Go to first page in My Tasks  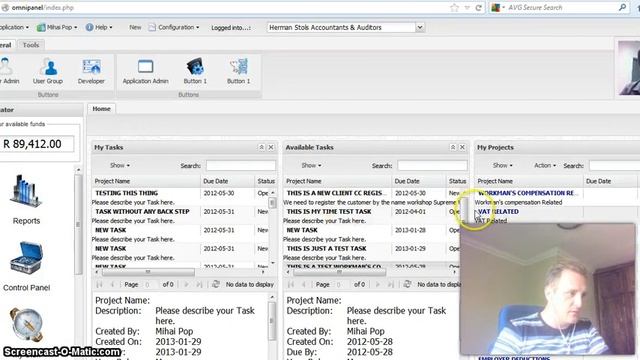99,284
